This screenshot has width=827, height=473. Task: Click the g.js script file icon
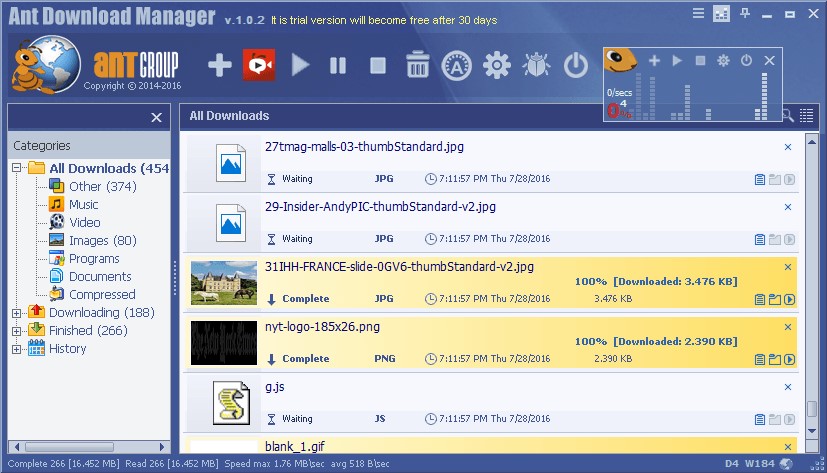(x=231, y=403)
